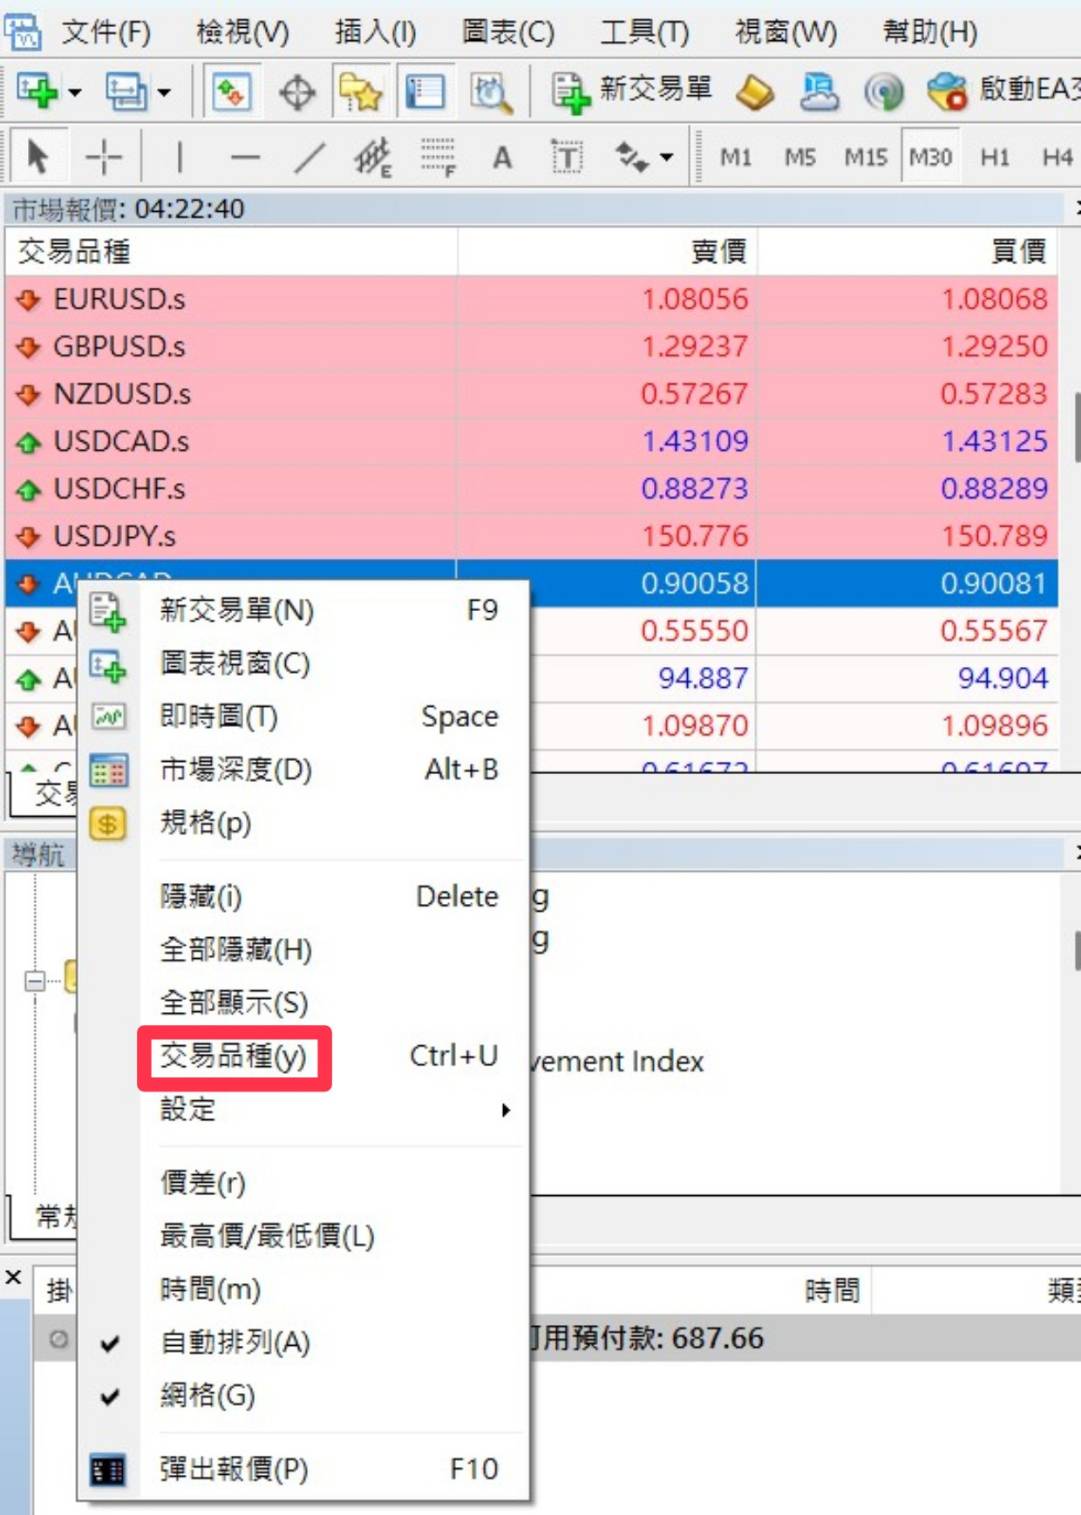This screenshot has width=1081, height=1515.
Task: Open the 工具(T) menu
Action: [644, 32]
